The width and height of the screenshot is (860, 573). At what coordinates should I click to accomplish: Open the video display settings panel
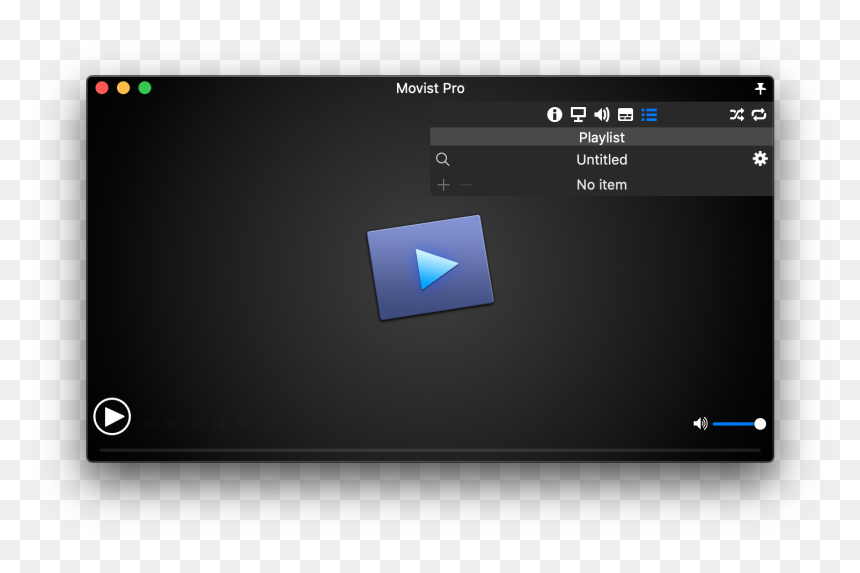(x=578, y=115)
